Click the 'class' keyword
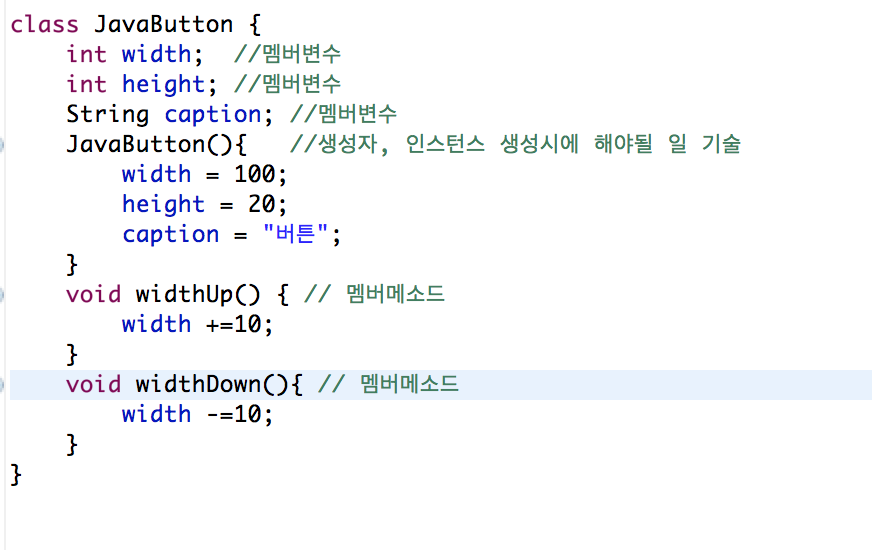Image resolution: width=872 pixels, height=550 pixels. (x=44, y=24)
